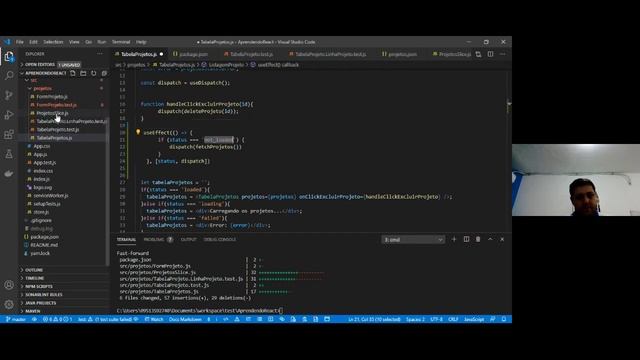Open the Edit menu

point(33,42)
